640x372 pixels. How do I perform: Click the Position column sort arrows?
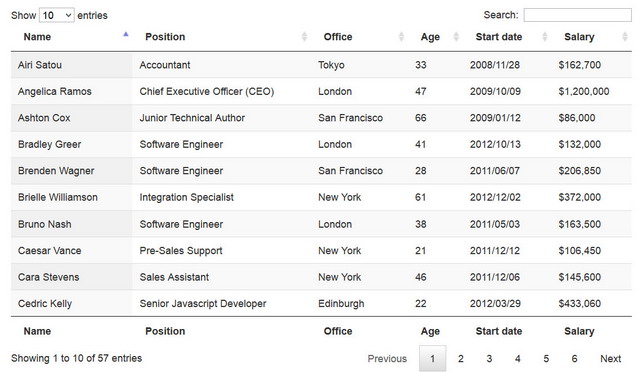[x=304, y=37]
